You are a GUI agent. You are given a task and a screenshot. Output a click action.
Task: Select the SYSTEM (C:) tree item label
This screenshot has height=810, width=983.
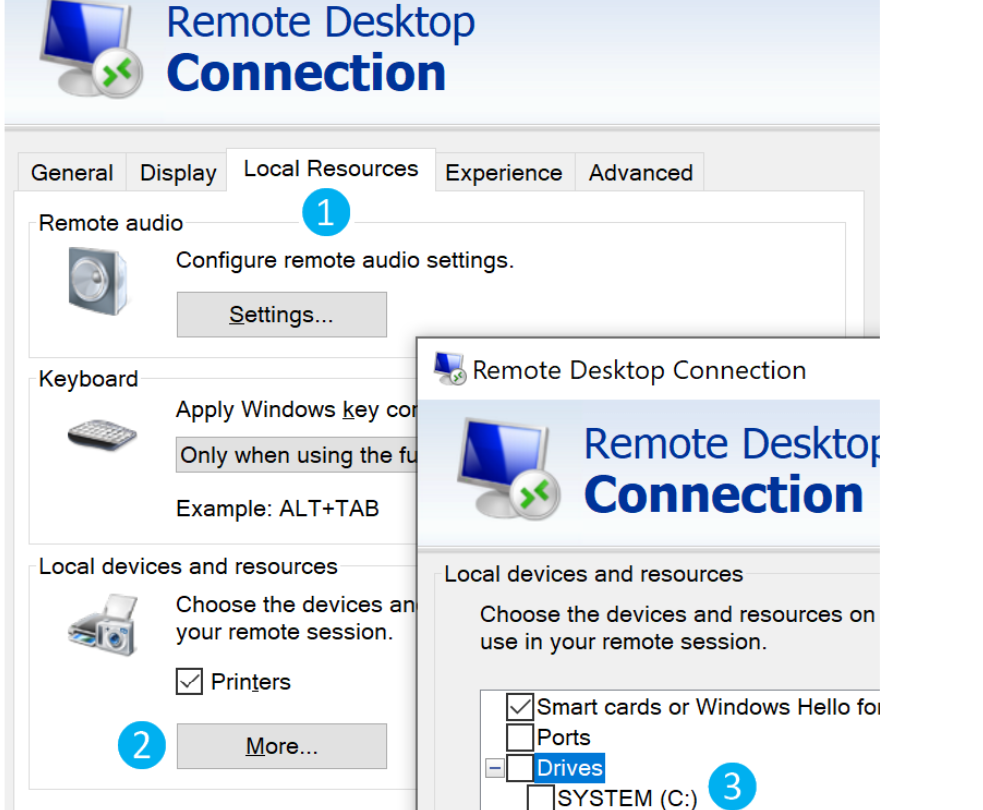coord(628,797)
